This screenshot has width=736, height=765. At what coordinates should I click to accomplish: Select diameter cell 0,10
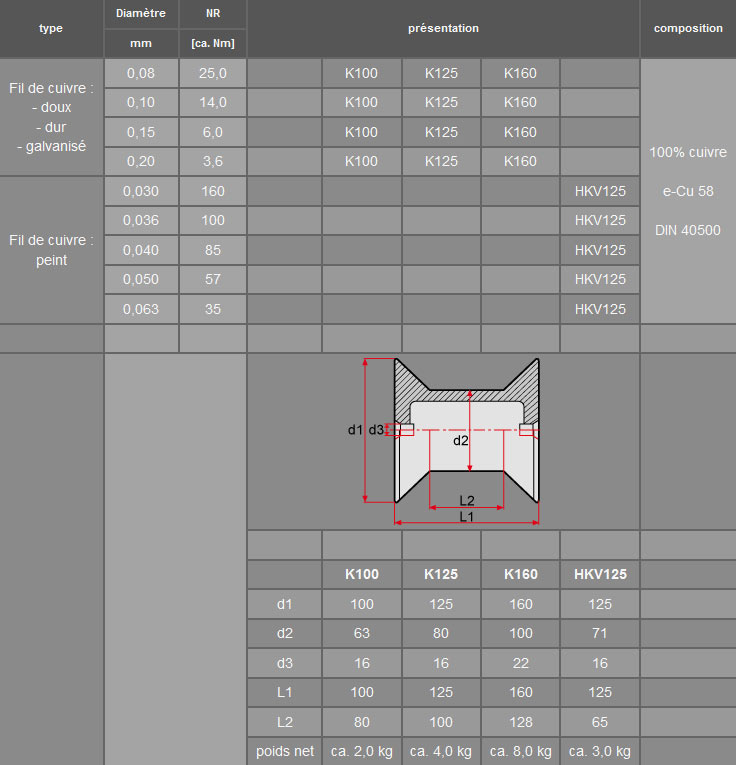[x=141, y=102]
